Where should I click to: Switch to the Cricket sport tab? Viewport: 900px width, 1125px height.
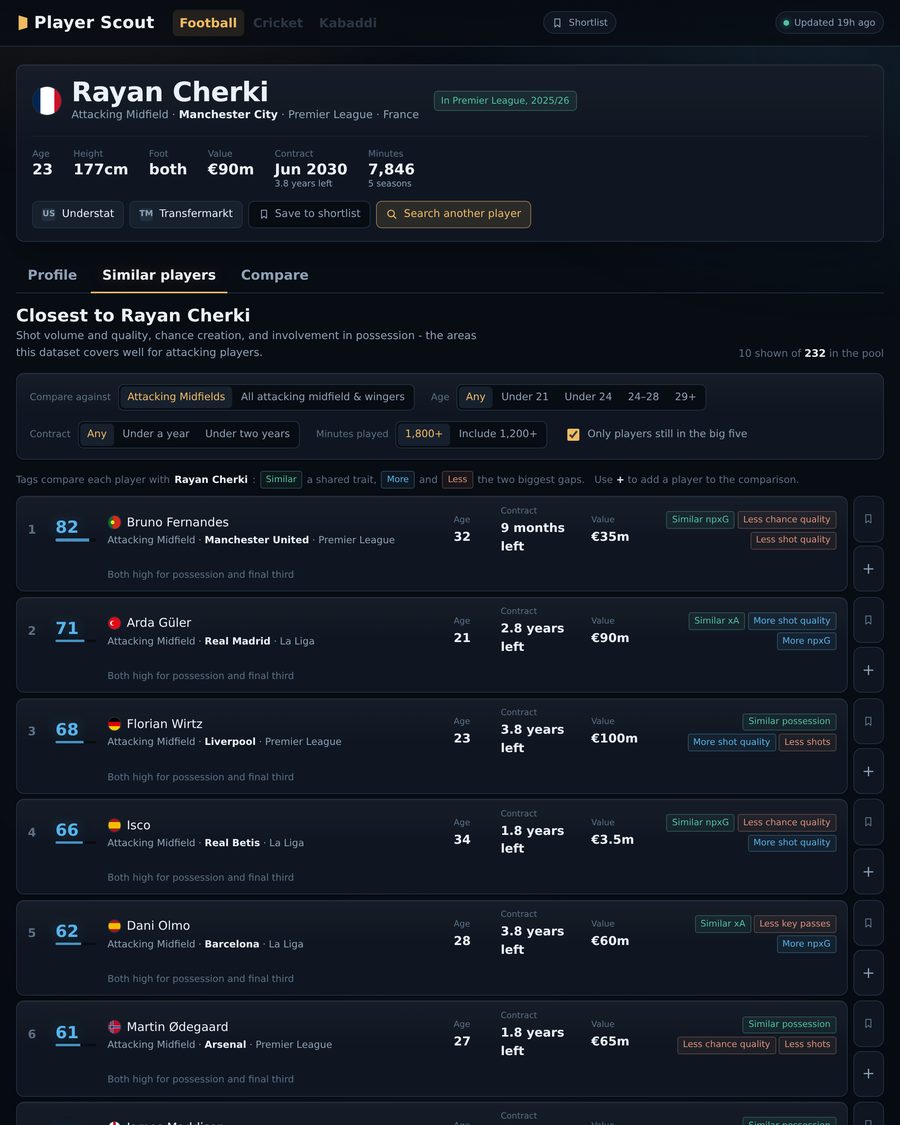(x=278, y=23)
